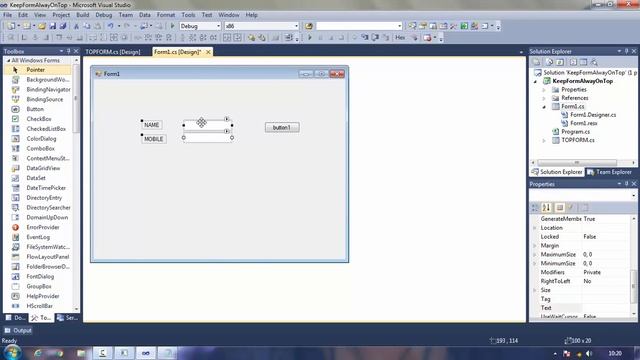Click the Hex display toolbar button
Viewport: 640px width, 360px height.
coord(400,38)
